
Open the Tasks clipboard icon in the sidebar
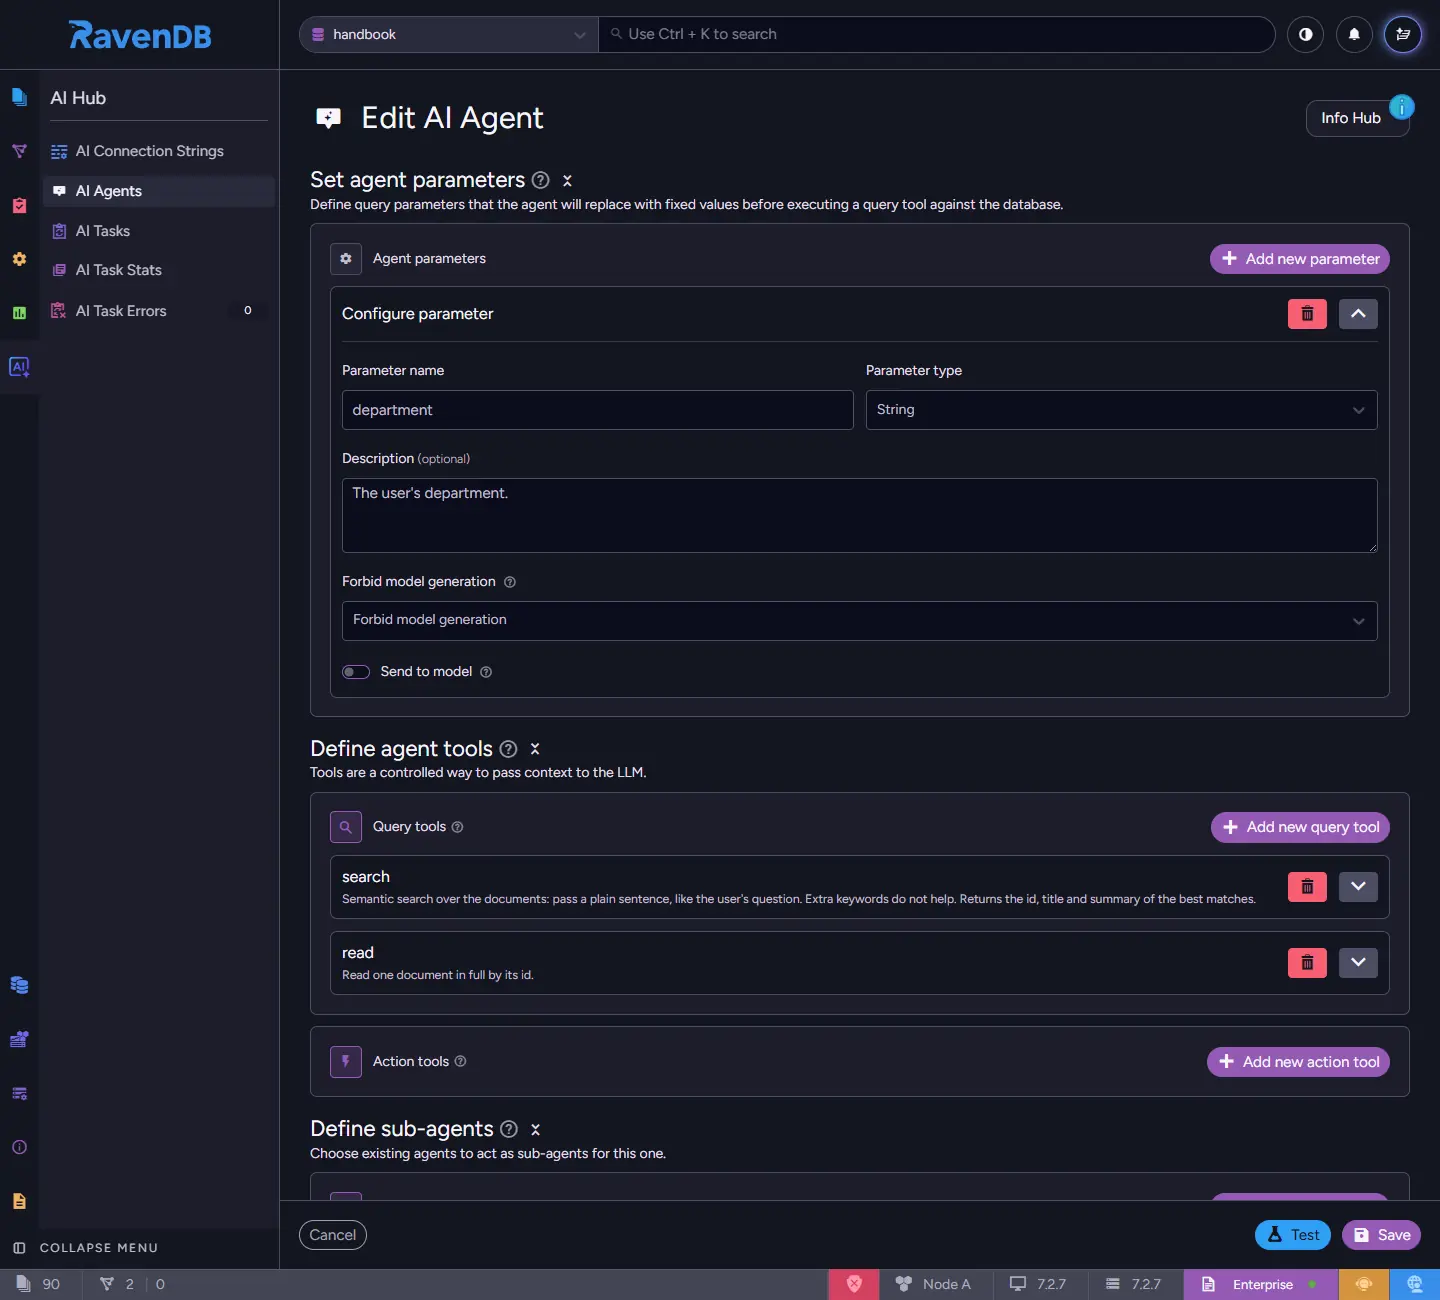pyautogui.click(x=19, y=205)
